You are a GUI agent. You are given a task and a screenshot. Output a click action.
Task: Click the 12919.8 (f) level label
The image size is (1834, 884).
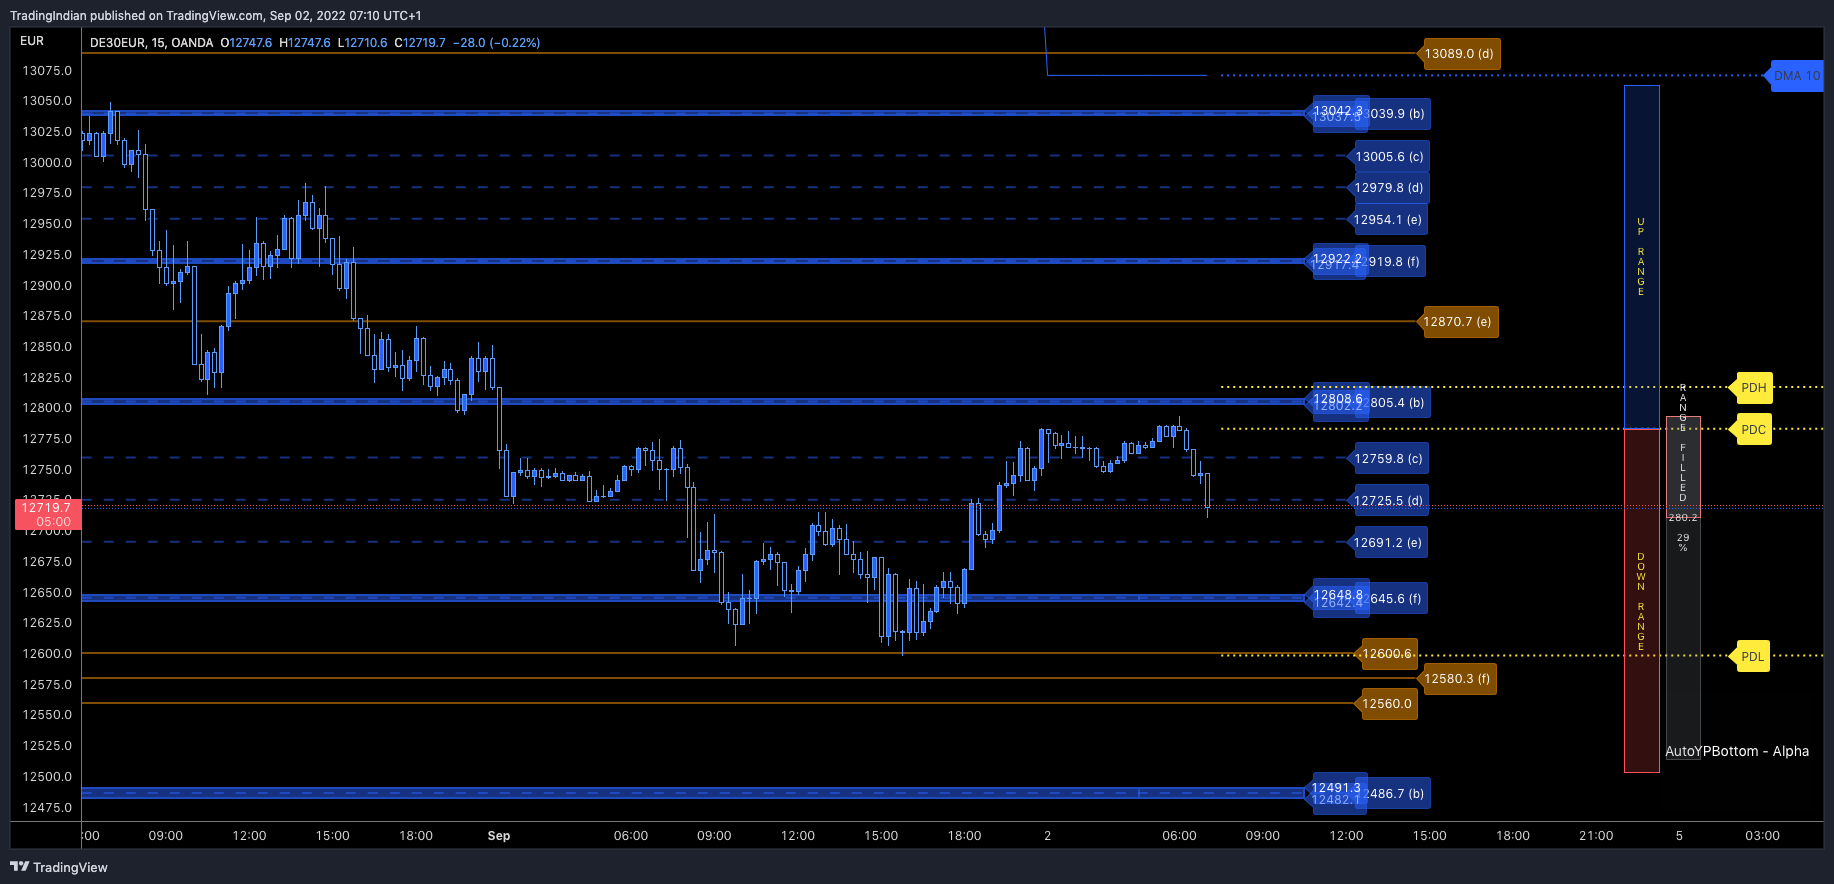pyautogui.click(x=1396, y=262)
